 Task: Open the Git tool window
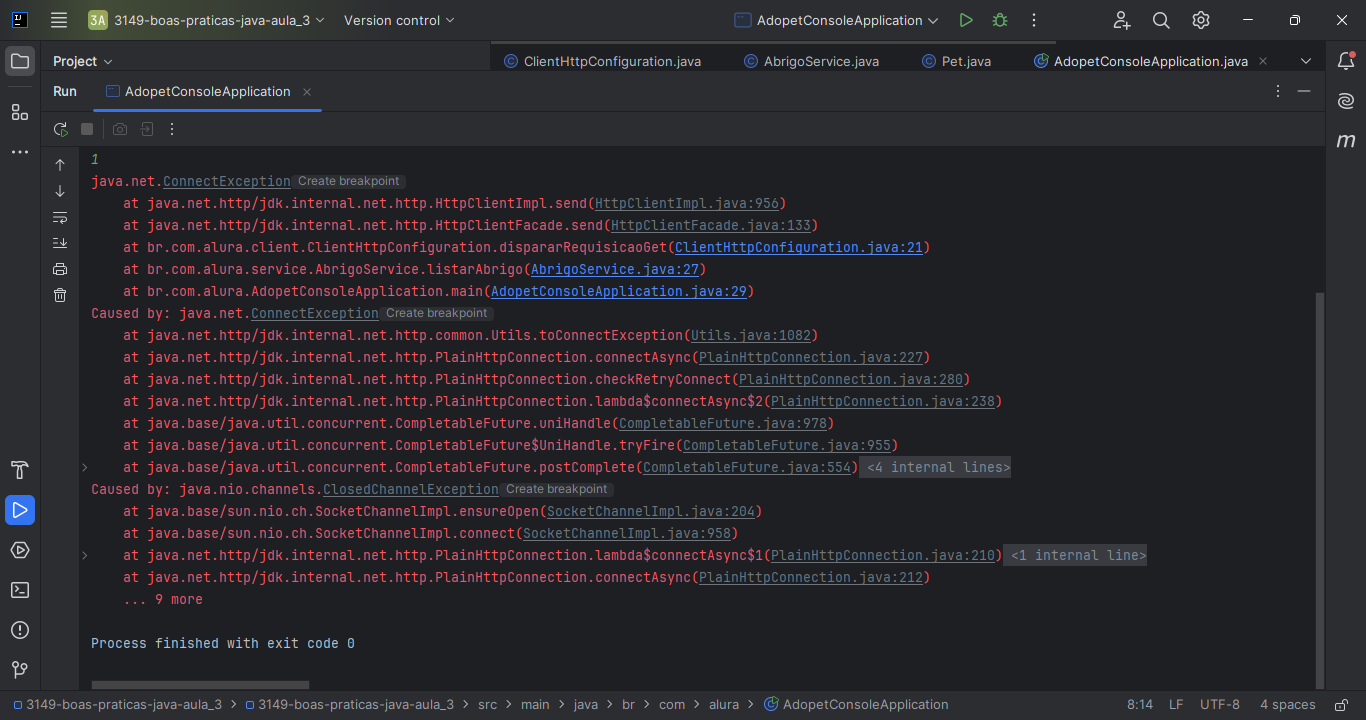[x=20, y=669]
